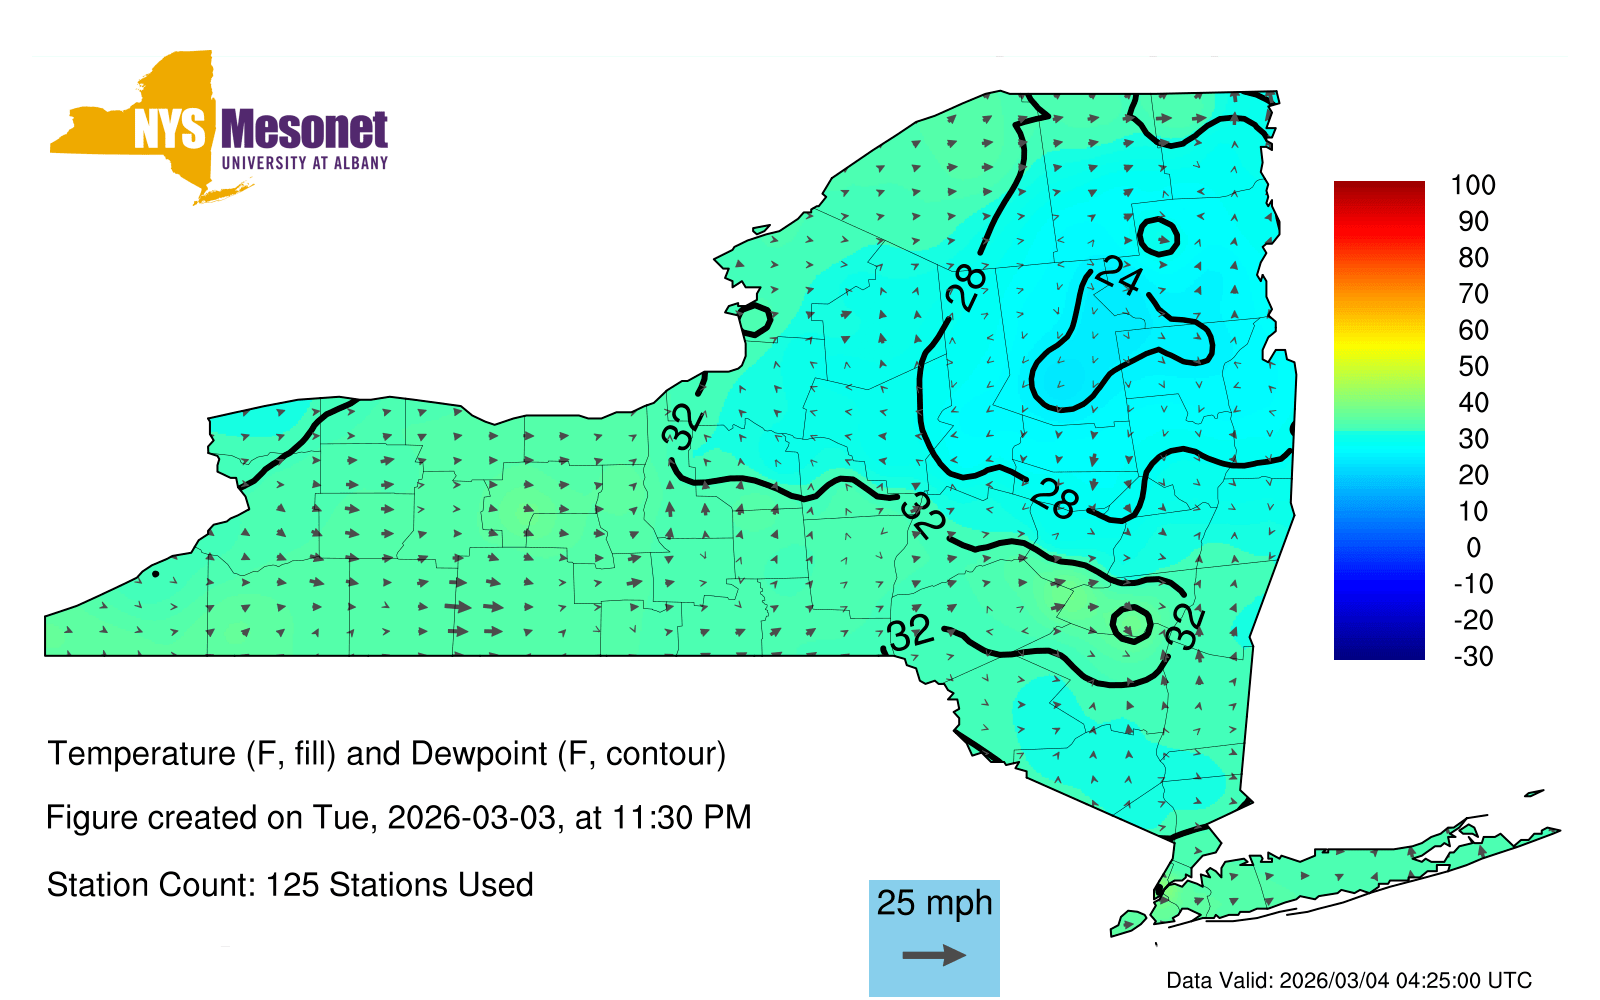Click the 32 contour label beside Lake Ontario's eastern shore
The width and height of the screenshot is (1600, 1000).
pos(684,426)
